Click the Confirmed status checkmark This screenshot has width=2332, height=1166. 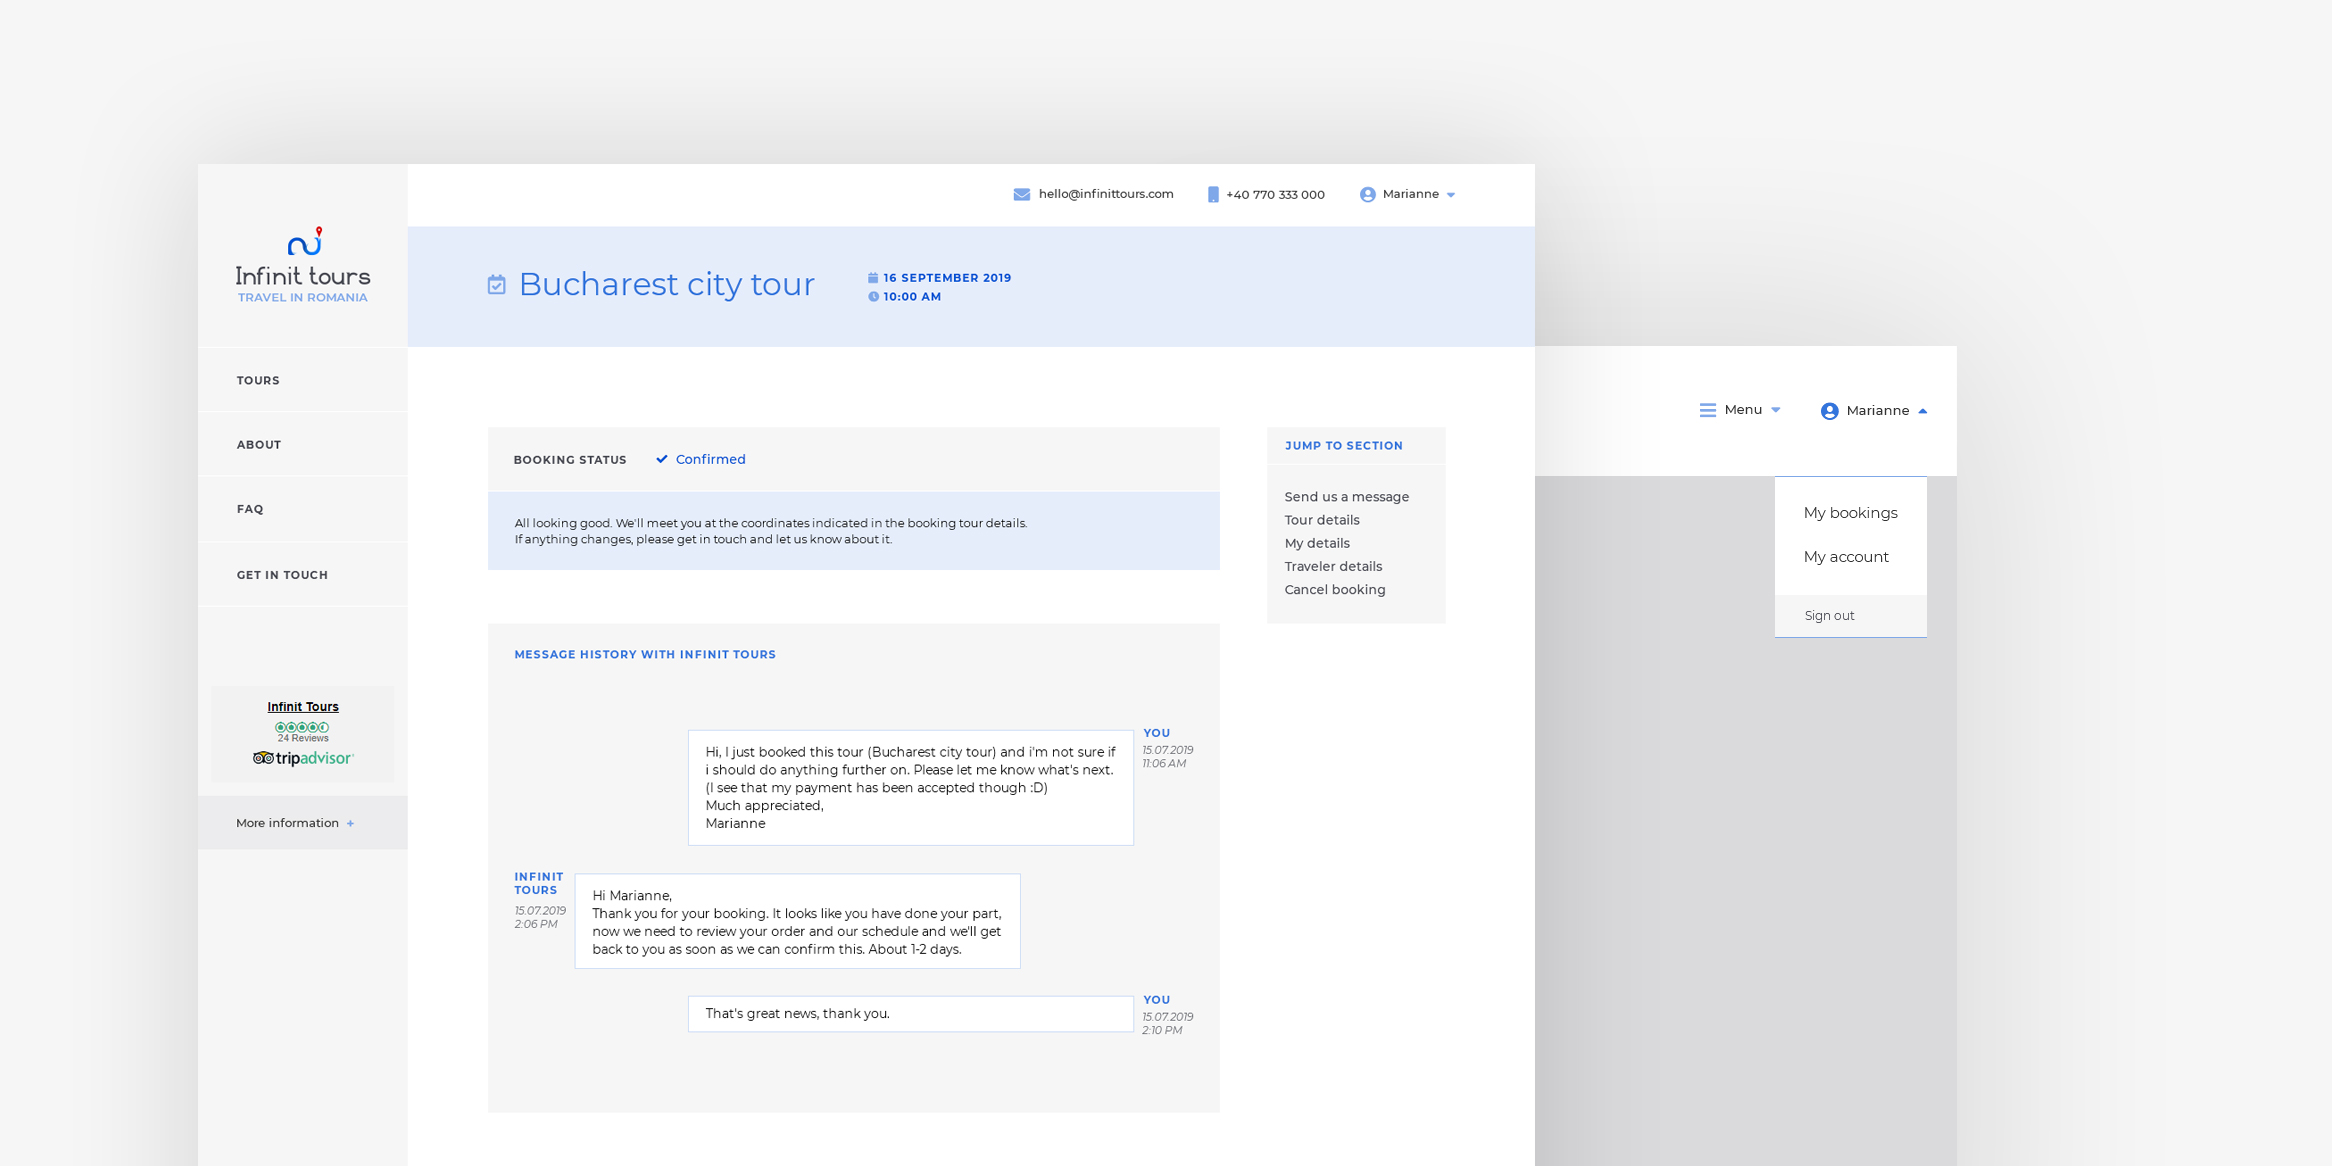pyautogui.click(x=662, y=459)
